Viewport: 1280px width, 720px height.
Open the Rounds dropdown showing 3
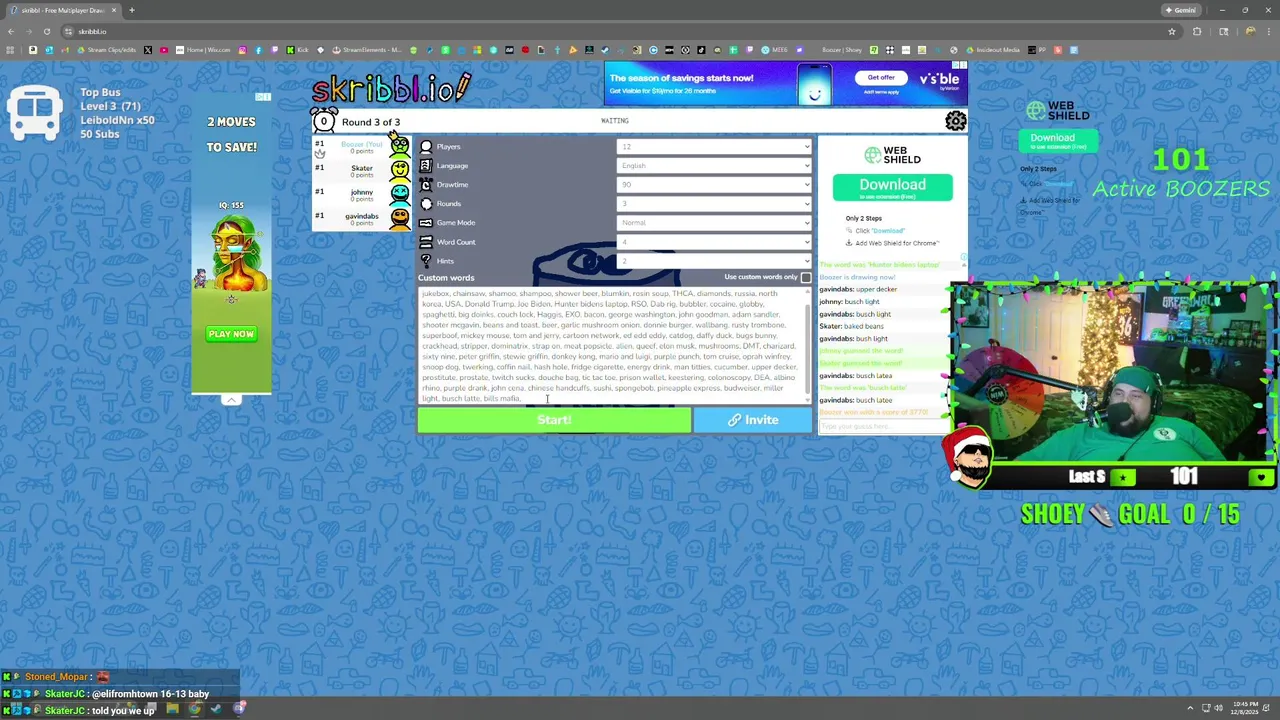pyautogui.click(x=714, y=204)
